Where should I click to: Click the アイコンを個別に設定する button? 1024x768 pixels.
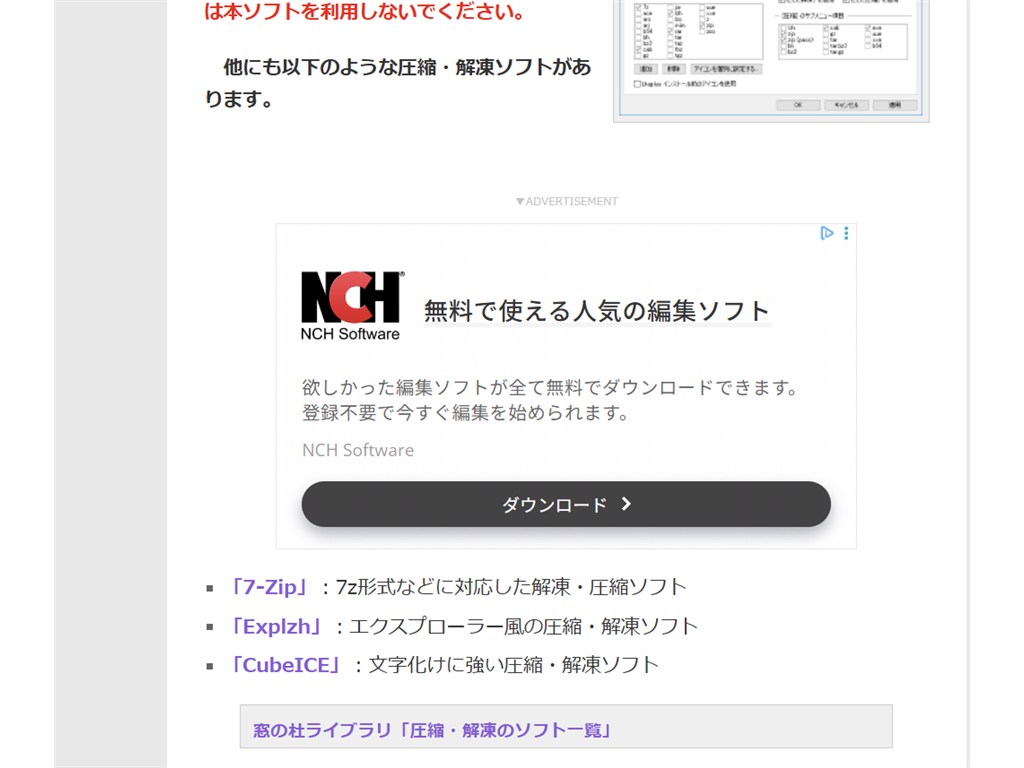click(727, 70)
